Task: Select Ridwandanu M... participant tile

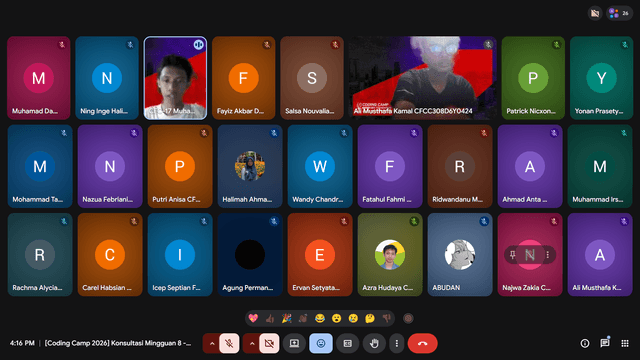Action: [460, 166]
